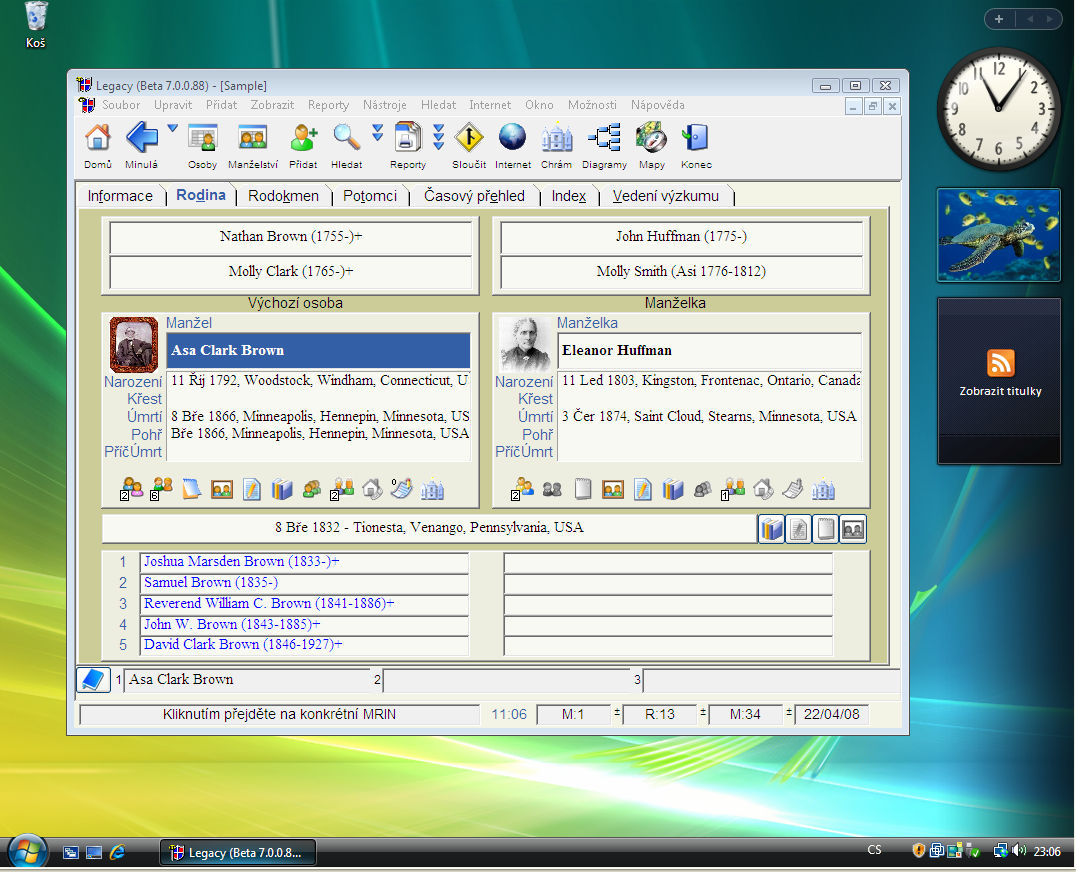Switch to the Vedení výzkumu tab
This screenshot has width=1076, height=872.
[x=666, y=196]
